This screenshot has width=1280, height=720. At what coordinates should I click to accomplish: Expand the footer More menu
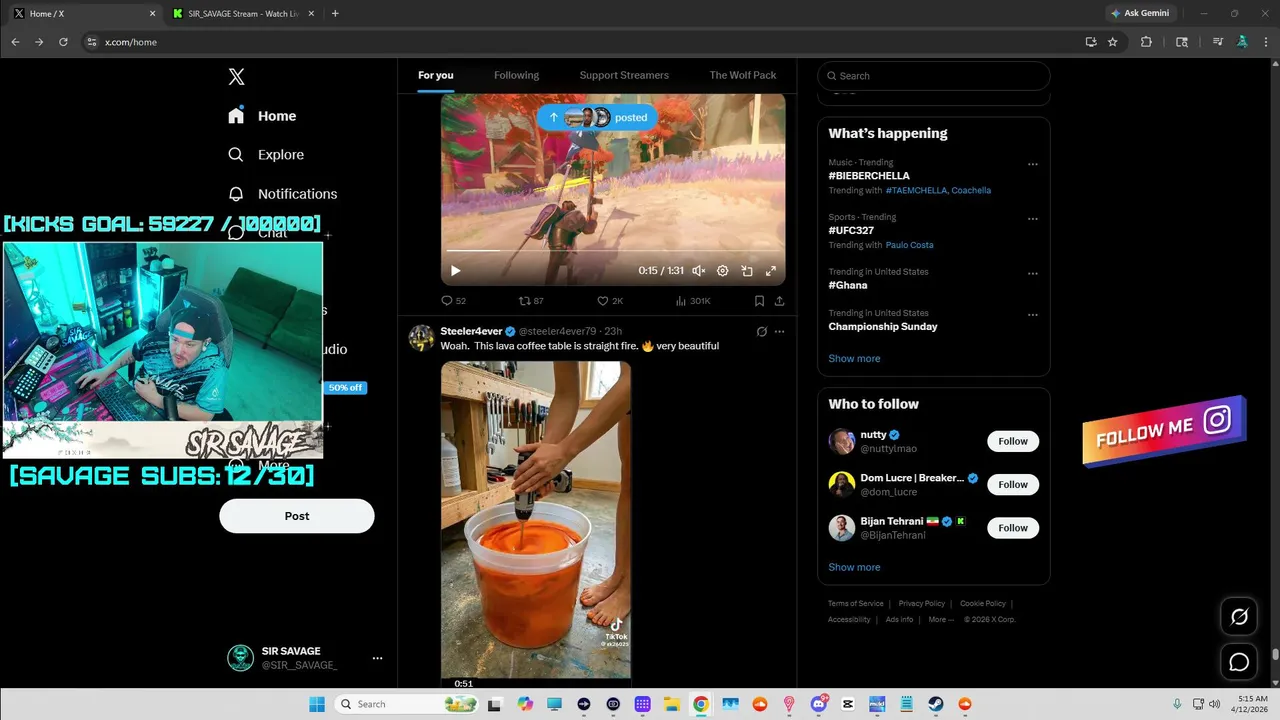point(941,620)
